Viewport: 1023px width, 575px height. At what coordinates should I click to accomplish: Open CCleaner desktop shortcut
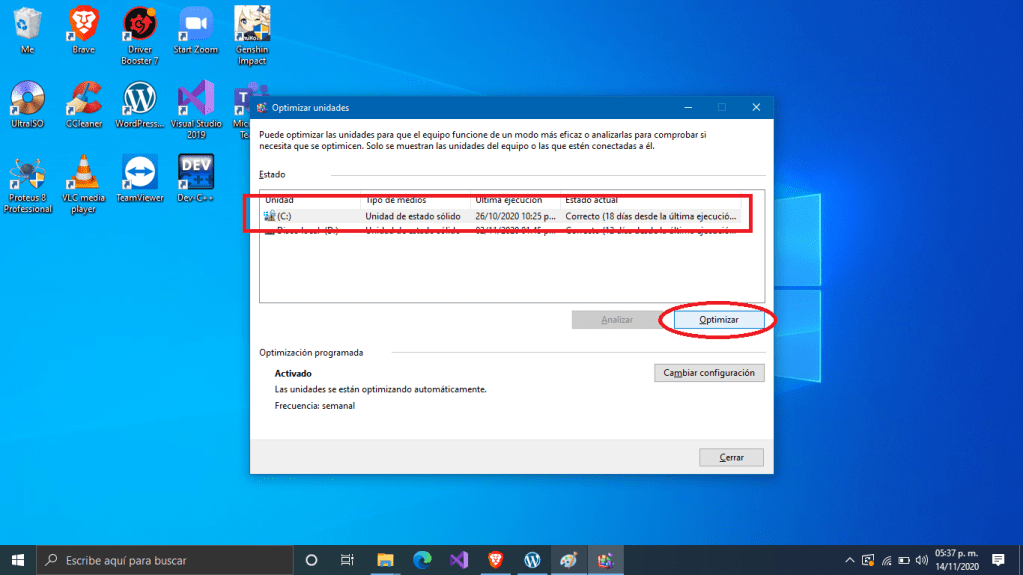pyautogui.click(x=84, y=105)
